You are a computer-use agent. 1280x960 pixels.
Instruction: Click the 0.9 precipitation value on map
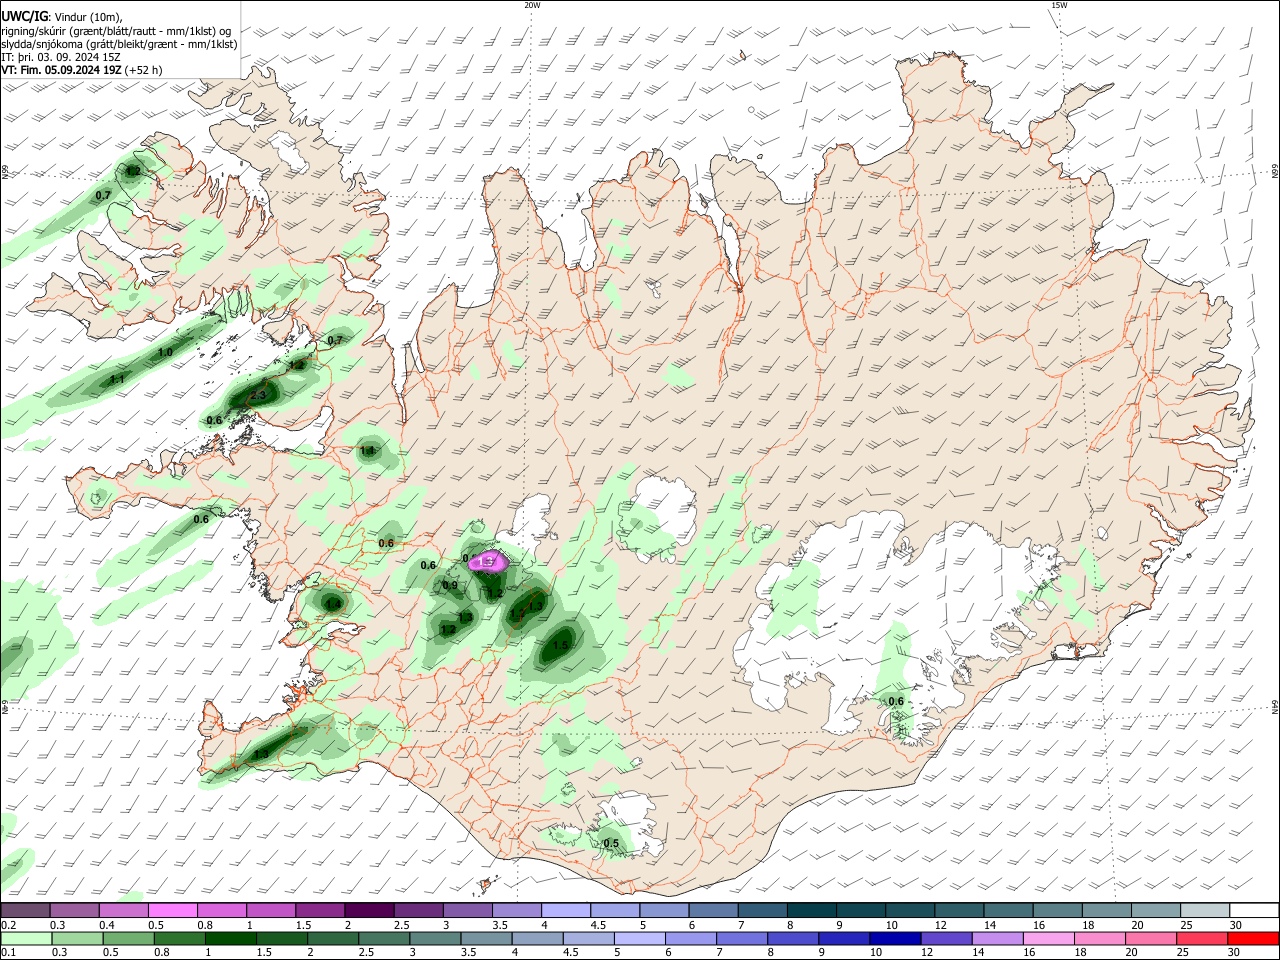(x=450, y=586)
